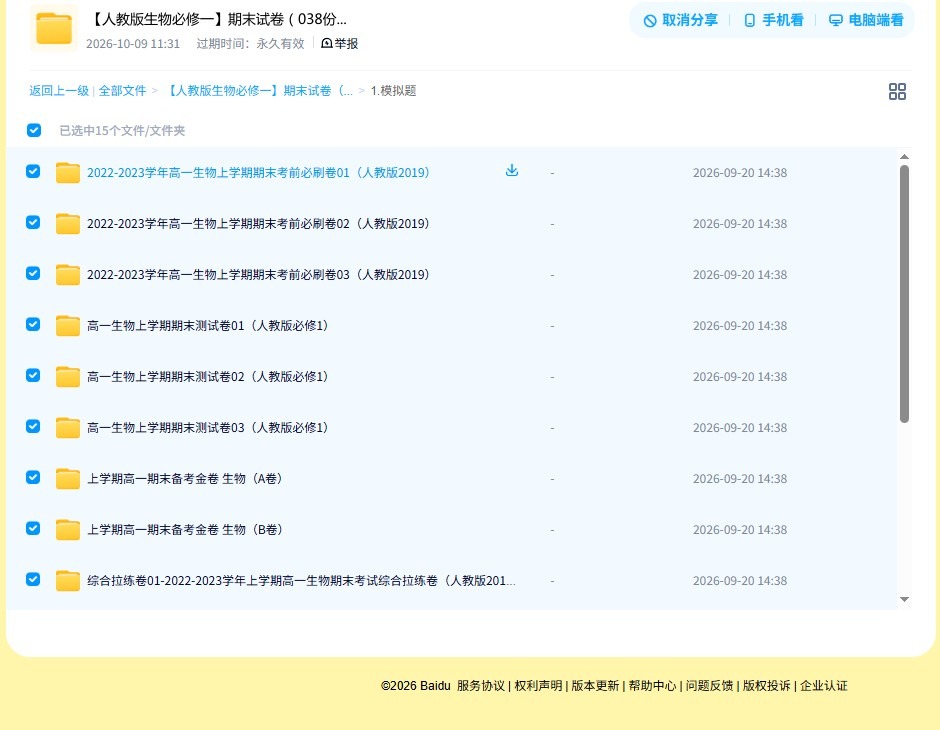Image resolution: width=940 pixels, height=730 pixels.
Task: Open 综合拉练卷01-2022-2023学年 folder name
Action: [x=302, y=580]
